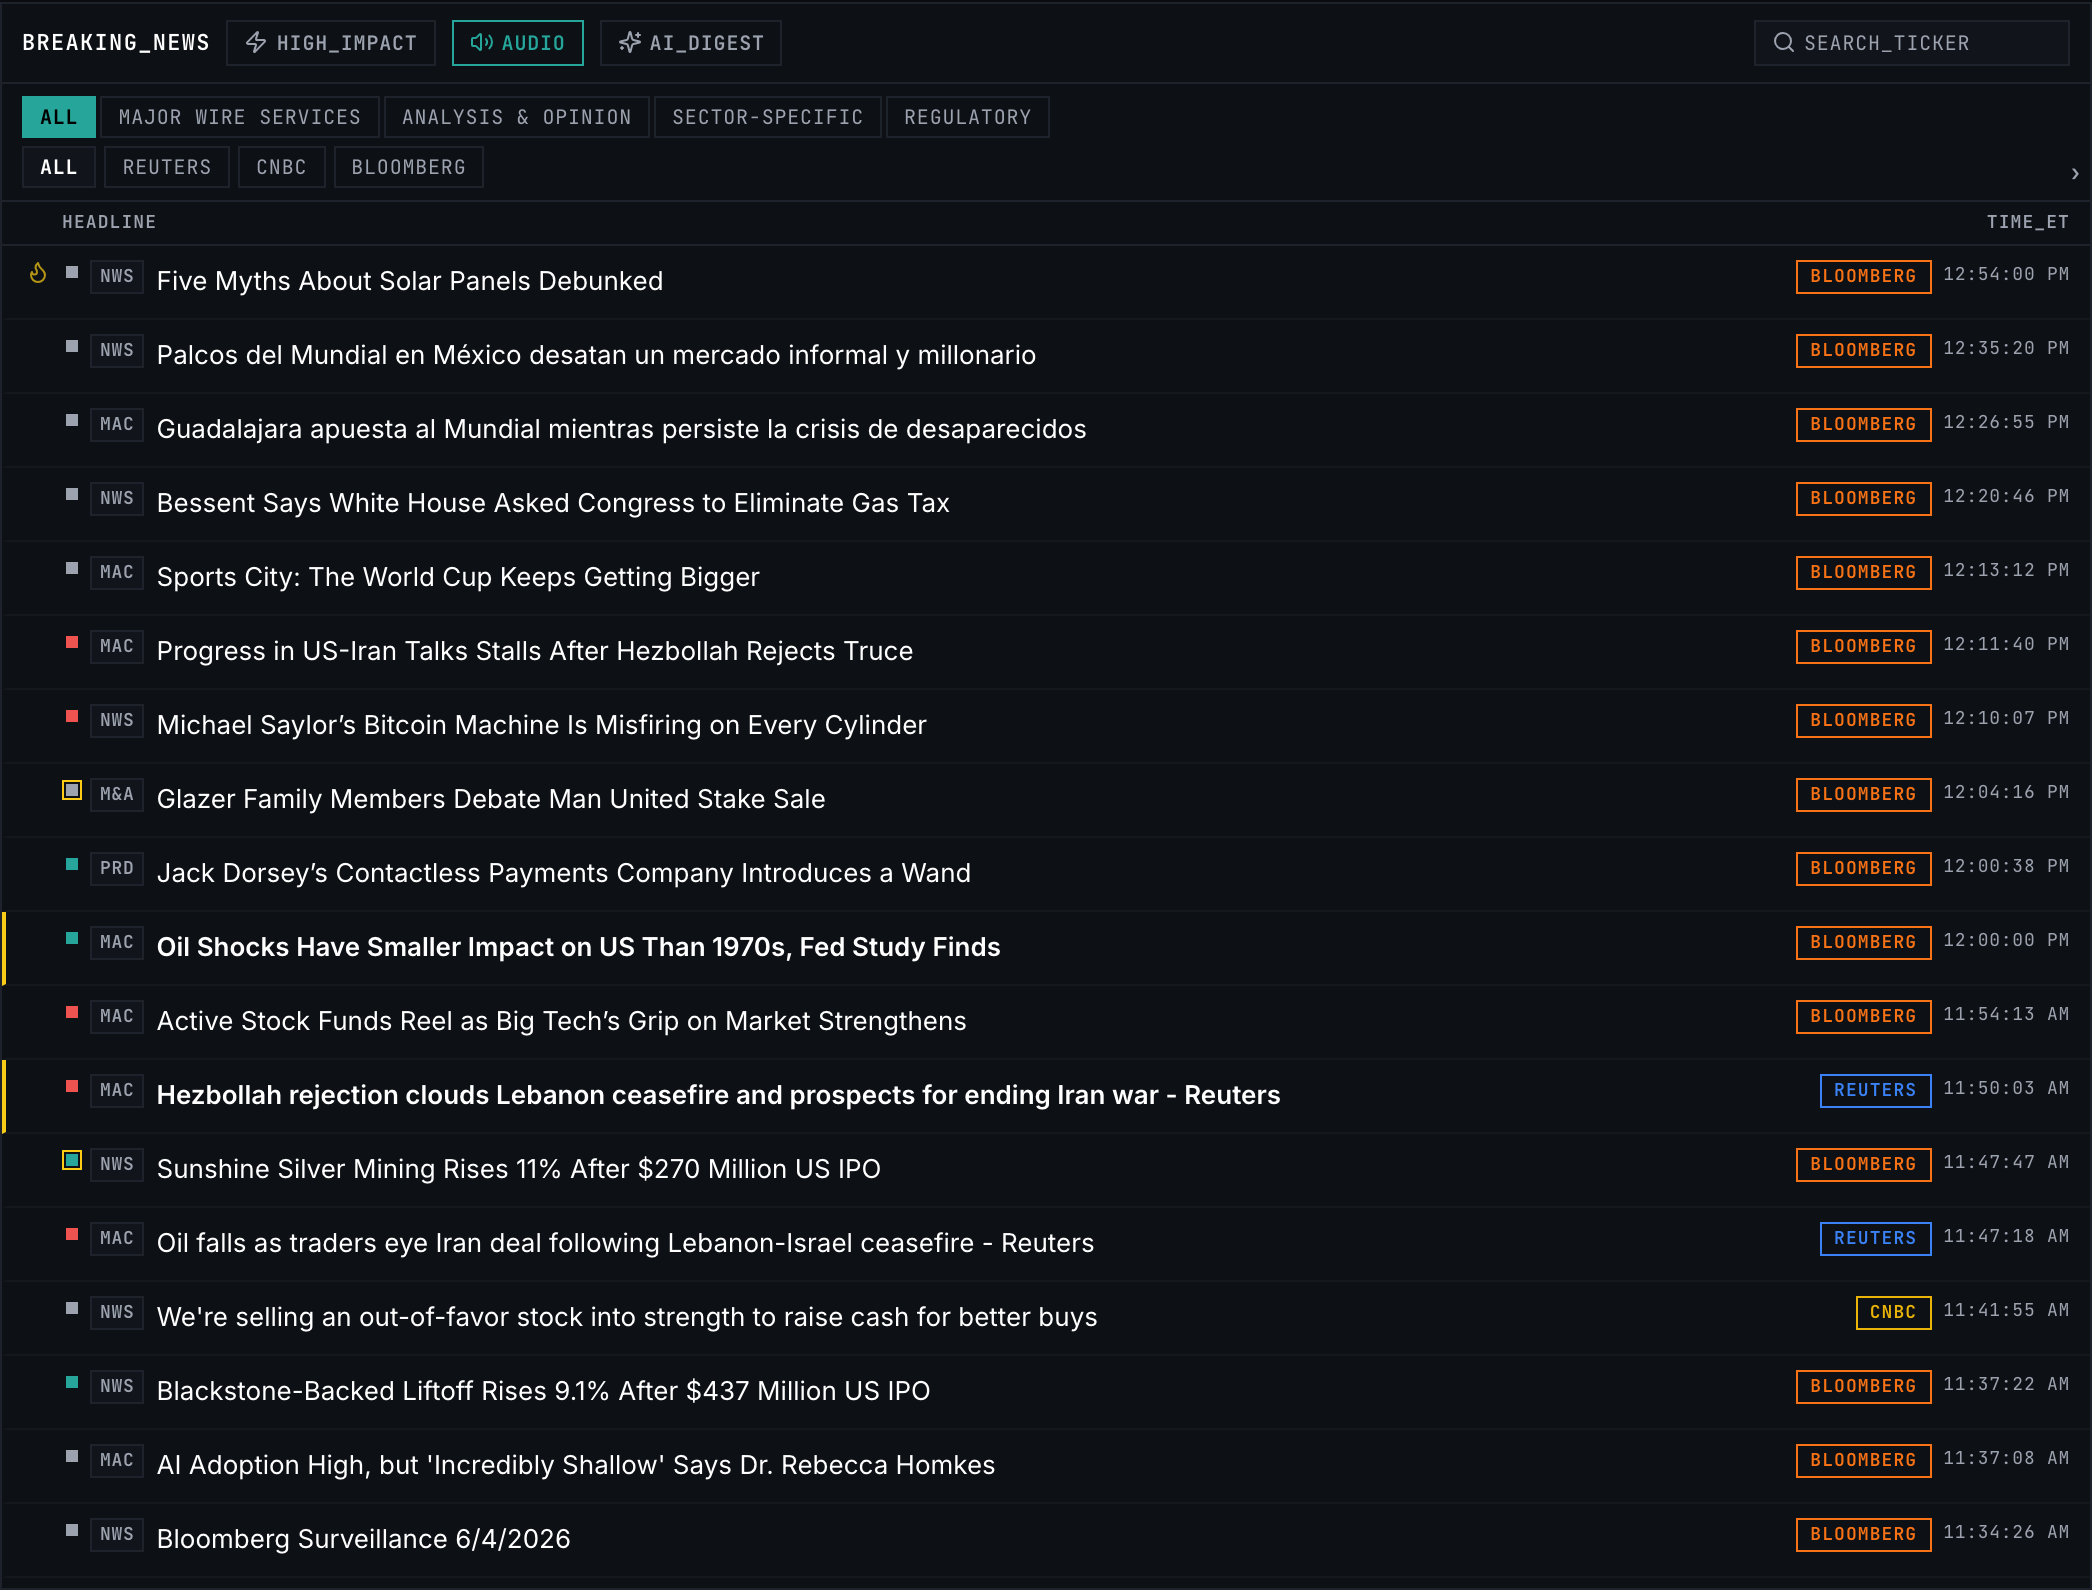This screenshot has width=2092, height=1590.
Task: Open Oil falls as traders eye Iran headline
Action: 626,1243
